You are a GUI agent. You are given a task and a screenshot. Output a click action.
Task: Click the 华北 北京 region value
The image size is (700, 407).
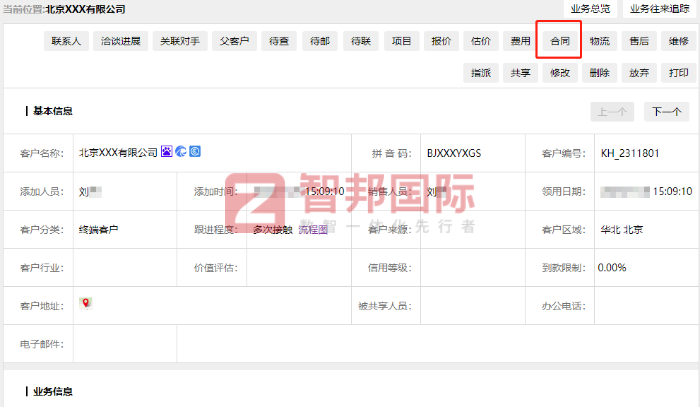tap(621, 229)
